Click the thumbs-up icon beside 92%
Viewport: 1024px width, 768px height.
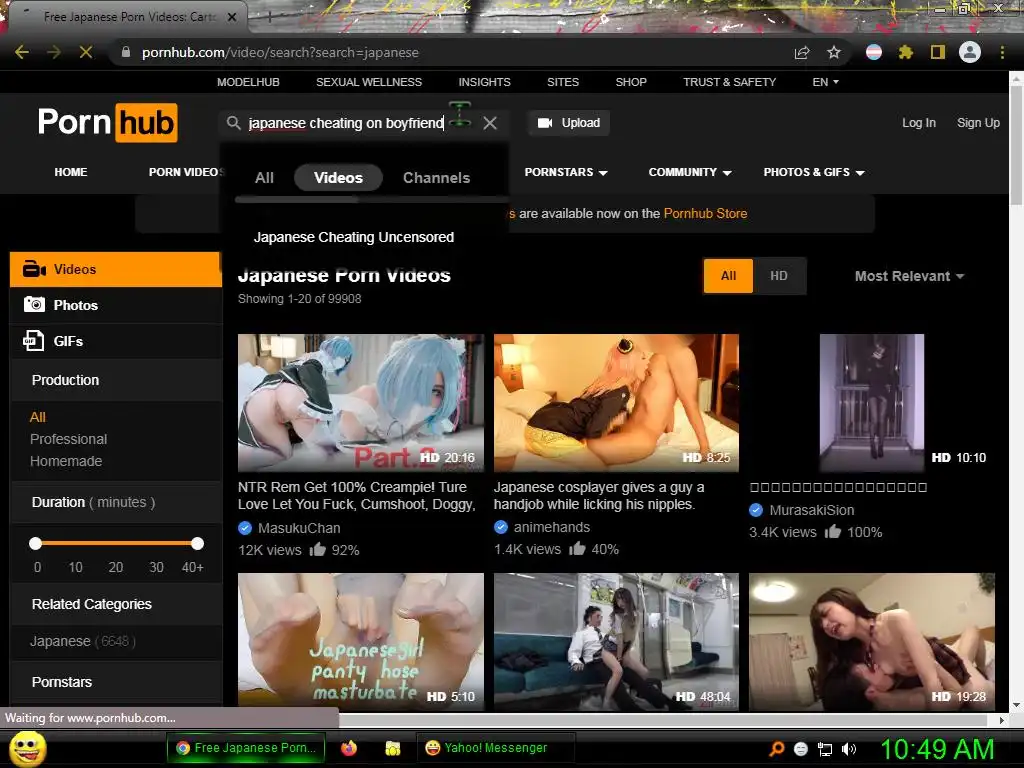point(318,549)
